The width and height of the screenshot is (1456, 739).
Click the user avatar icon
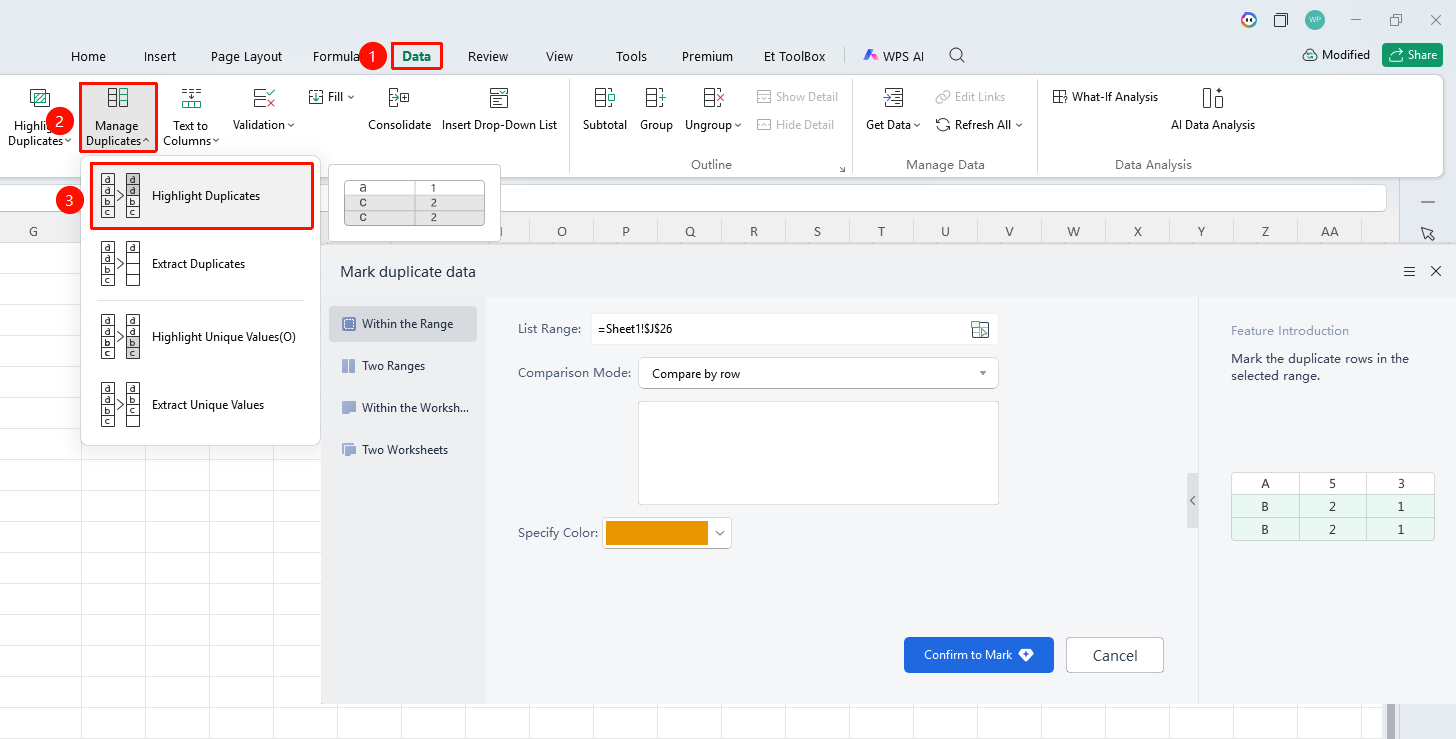tap(1315, 20)
